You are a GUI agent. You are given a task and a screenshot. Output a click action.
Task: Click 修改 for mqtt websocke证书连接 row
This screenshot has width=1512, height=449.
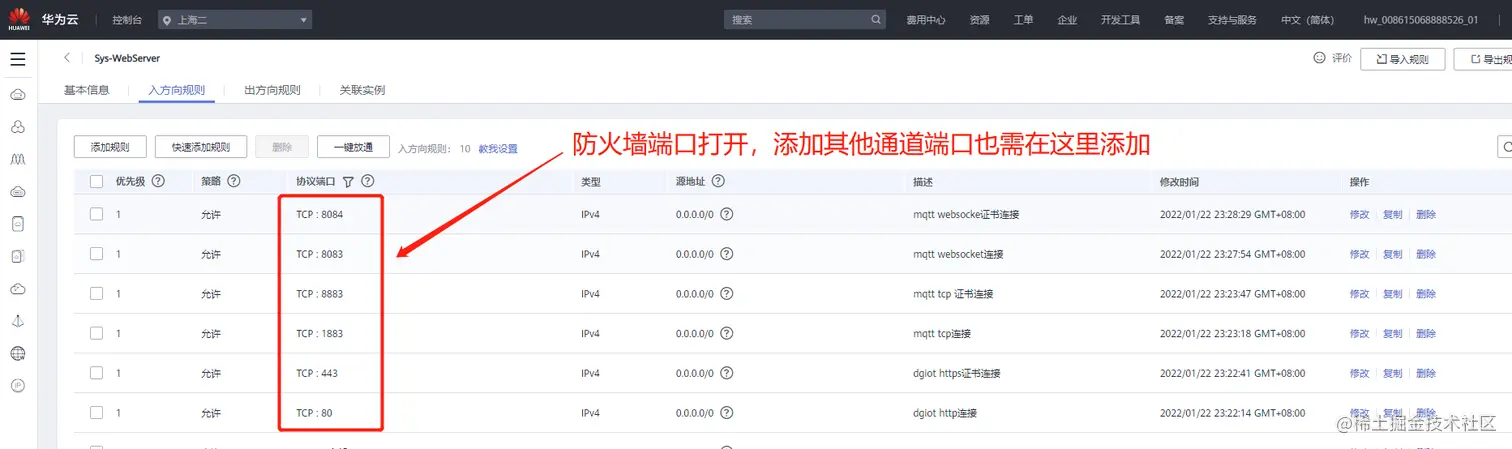point(1360,214)
